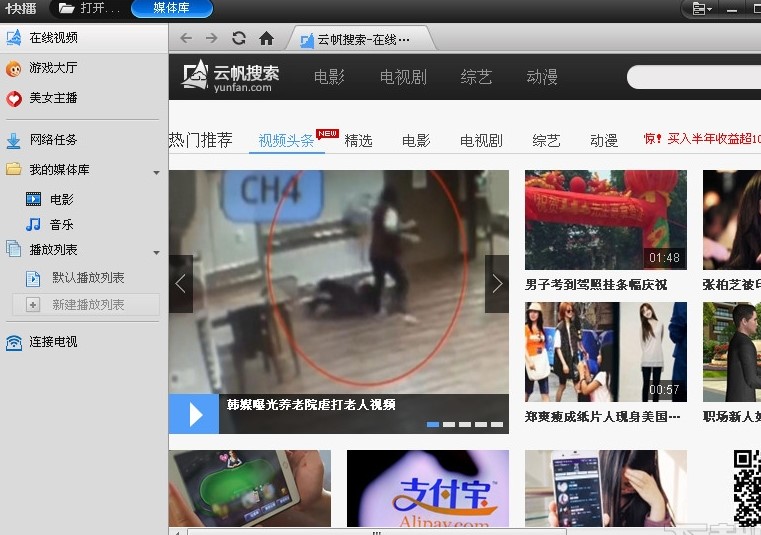Go to home page via house icon

(x=266, y=38)
